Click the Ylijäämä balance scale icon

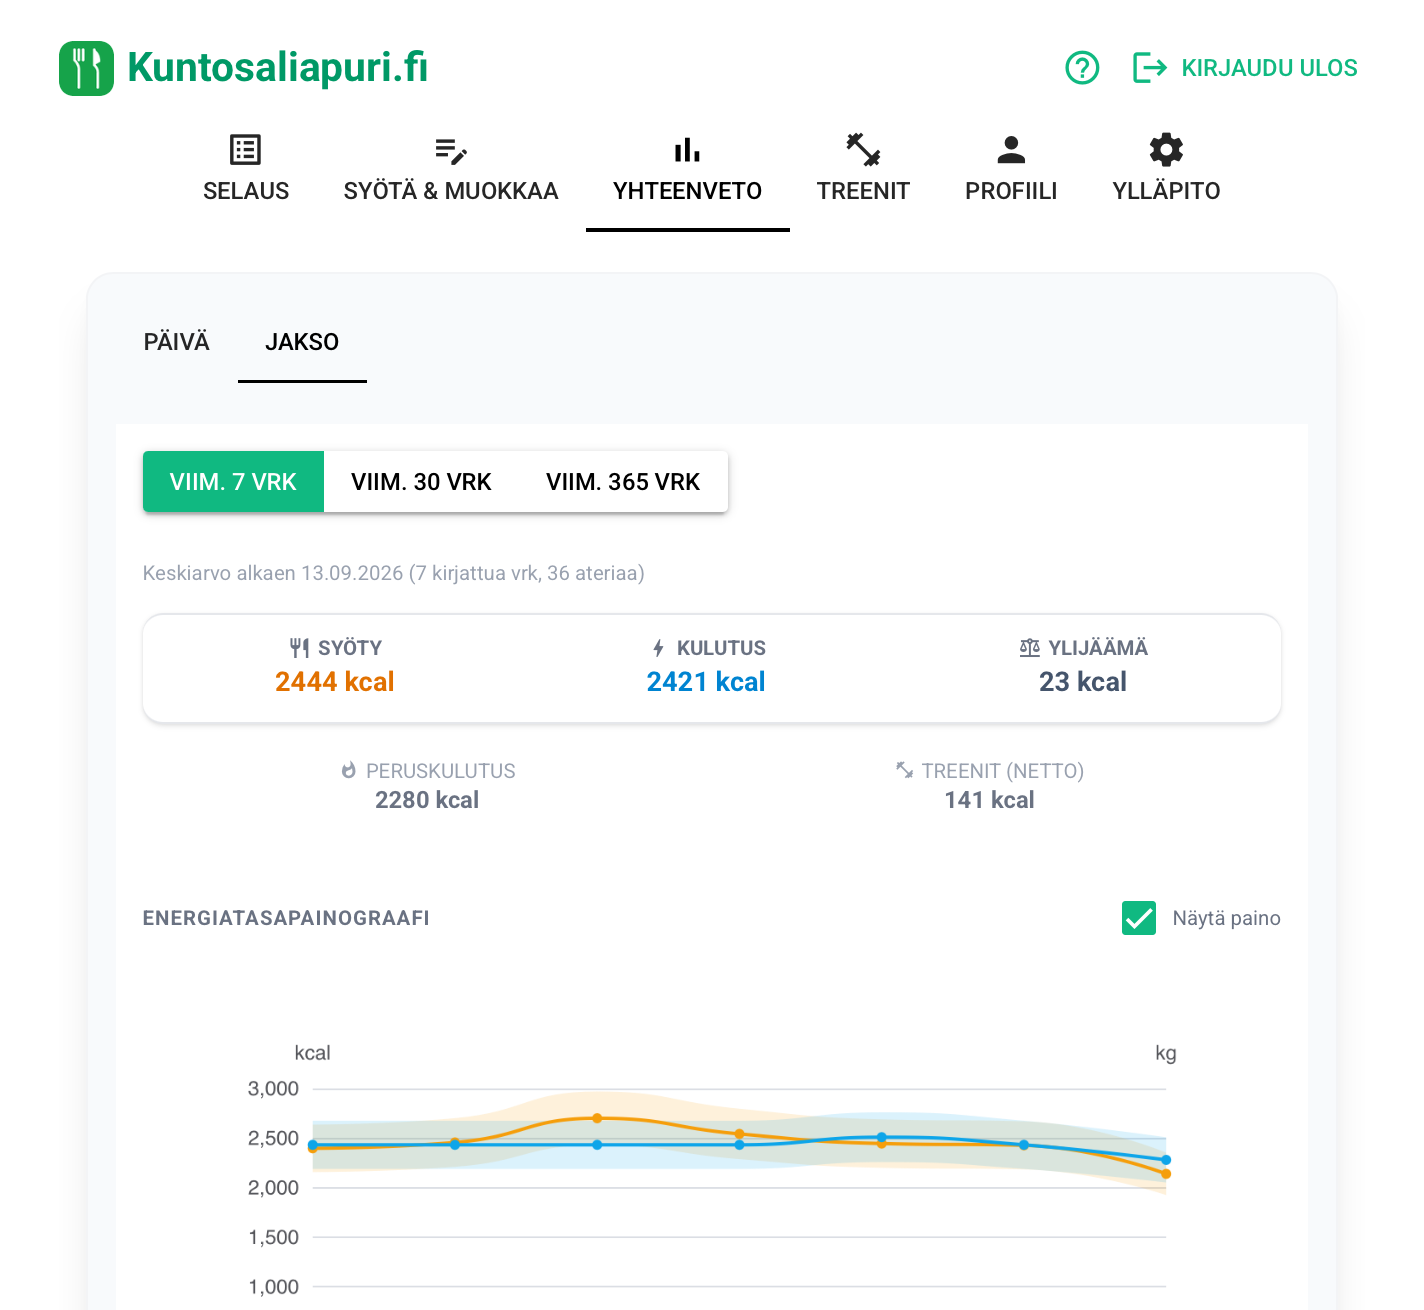[x=1030, y=648]
